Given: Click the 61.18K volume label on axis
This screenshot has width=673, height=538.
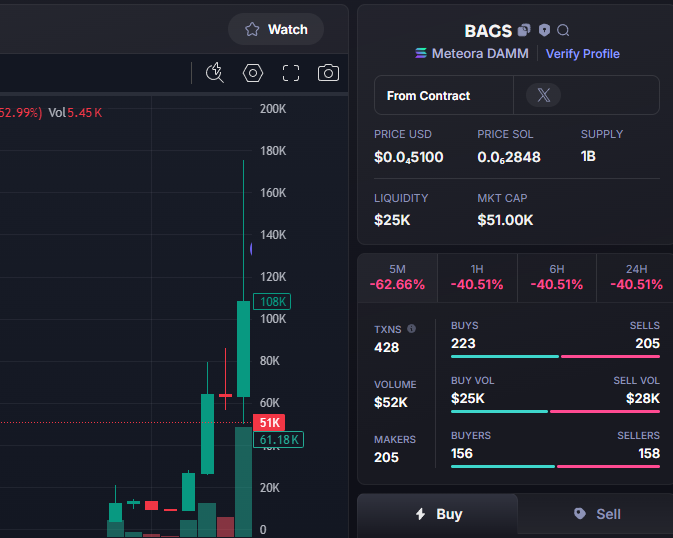Looking at the screenshot, I should [279, 439].
